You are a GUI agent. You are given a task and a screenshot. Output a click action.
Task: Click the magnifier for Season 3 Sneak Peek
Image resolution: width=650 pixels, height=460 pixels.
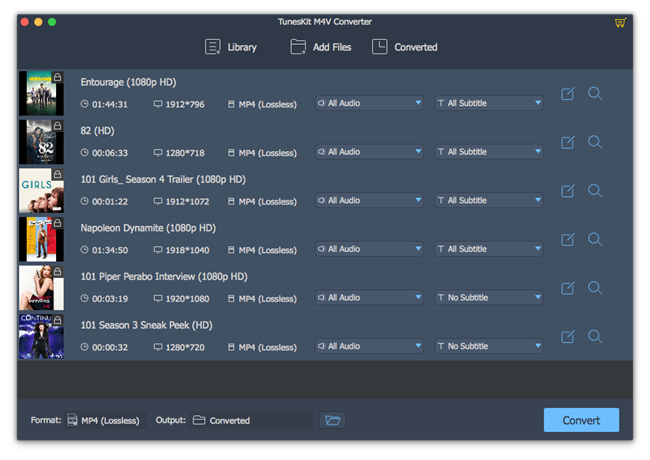pos(595,336)
